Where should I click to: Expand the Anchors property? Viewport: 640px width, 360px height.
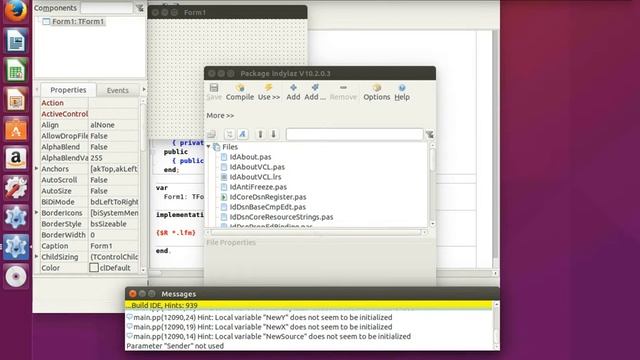(x=36, y=169)
